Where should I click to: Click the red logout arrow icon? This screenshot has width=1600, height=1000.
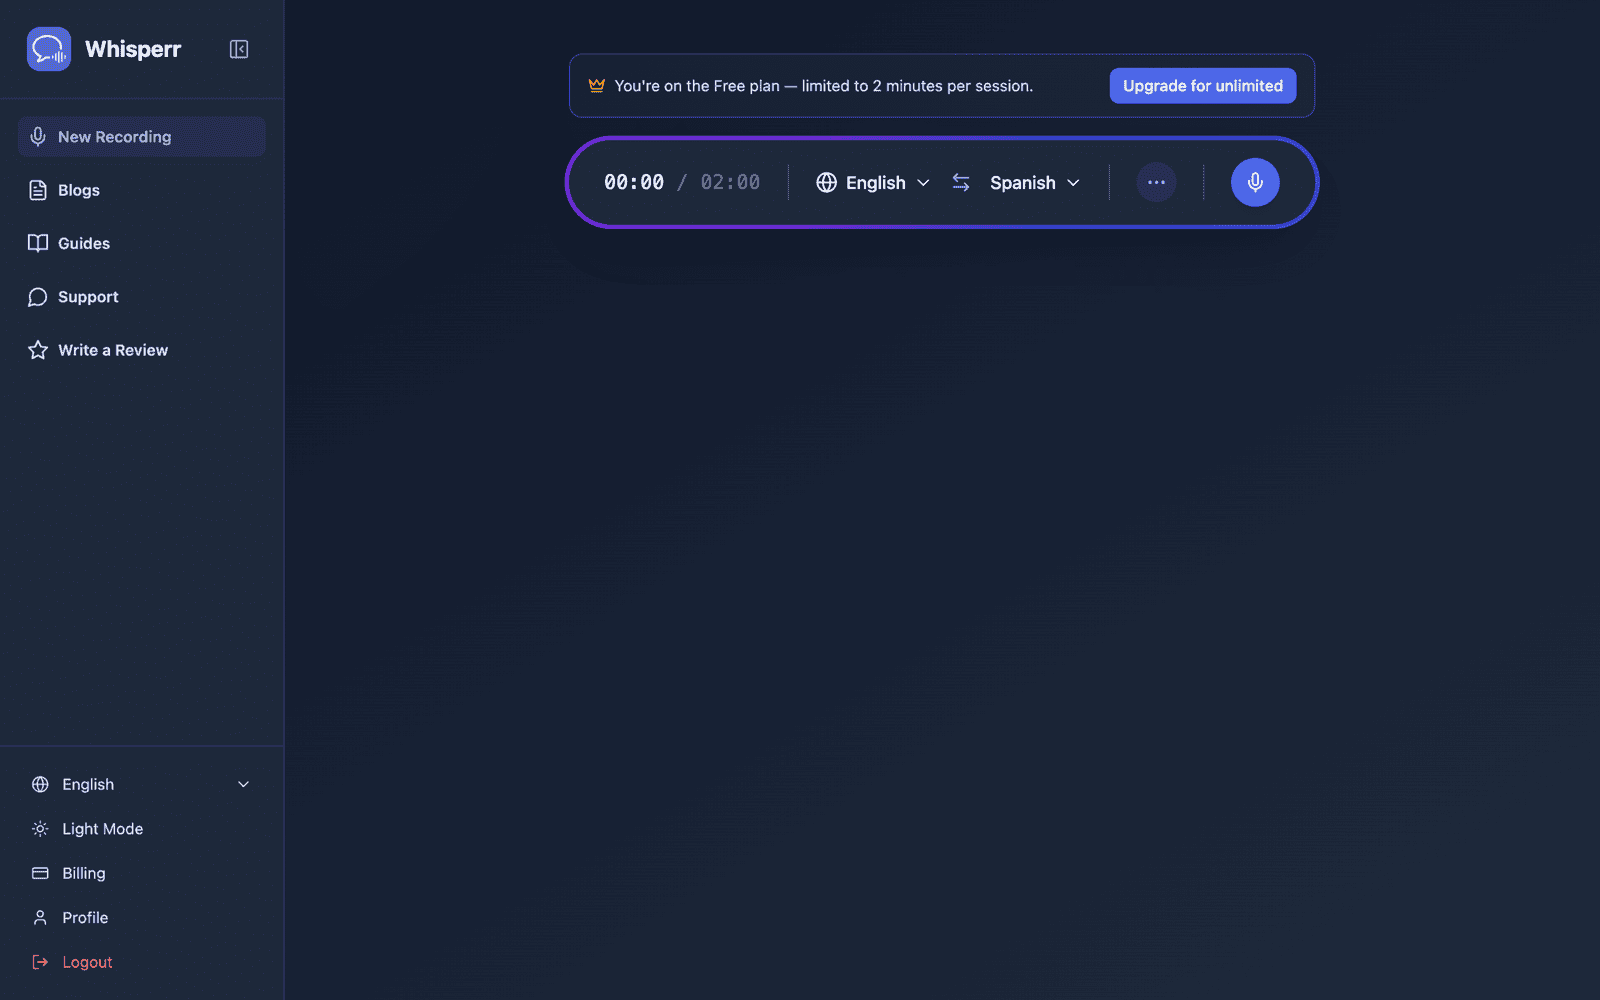40,962
